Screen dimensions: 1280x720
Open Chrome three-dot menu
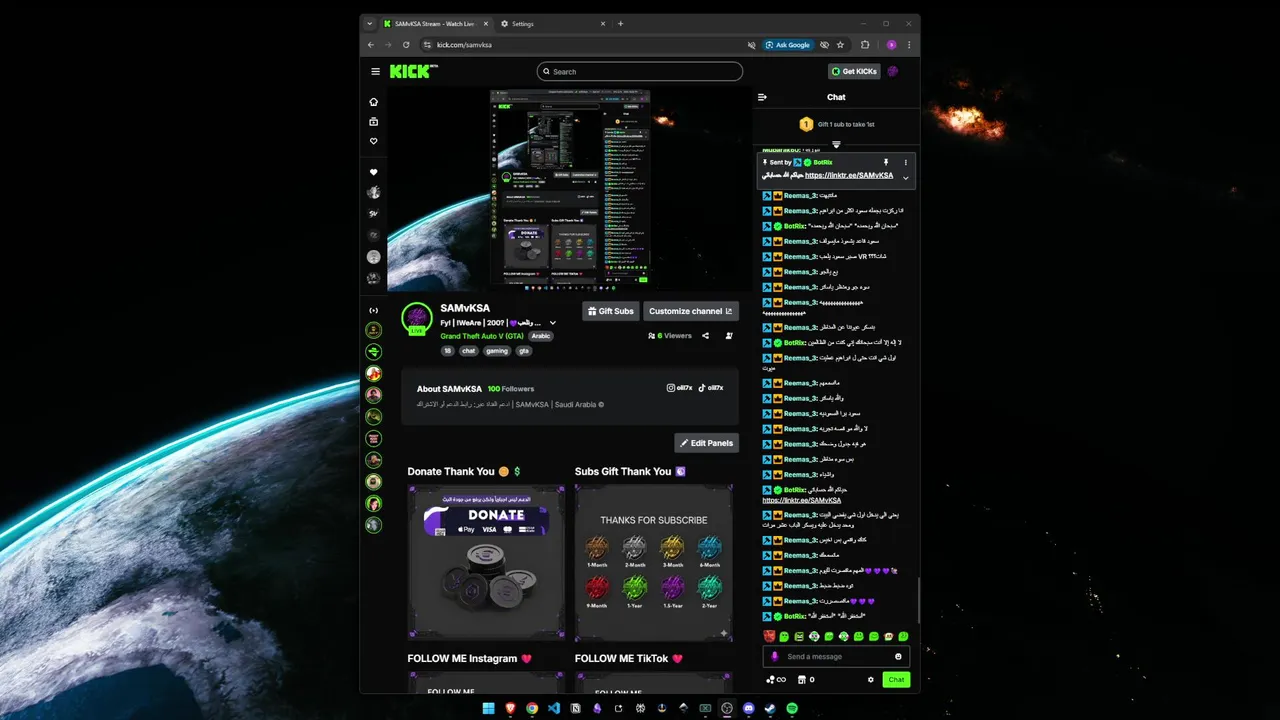[x=909, y=45]
